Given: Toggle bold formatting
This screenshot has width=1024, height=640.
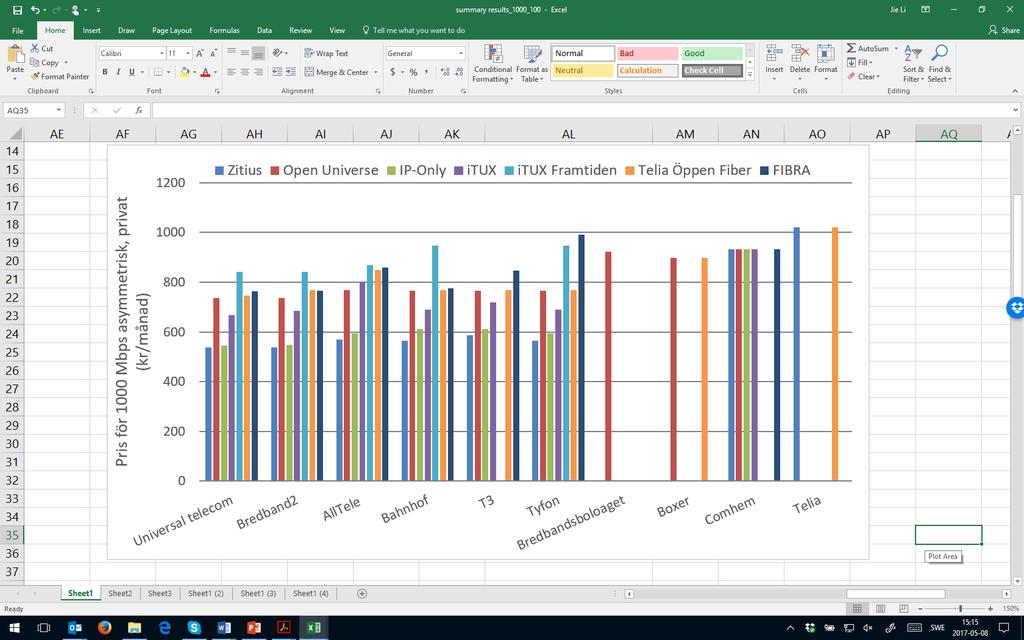Looking at the screenshot, I should point(104,72).
